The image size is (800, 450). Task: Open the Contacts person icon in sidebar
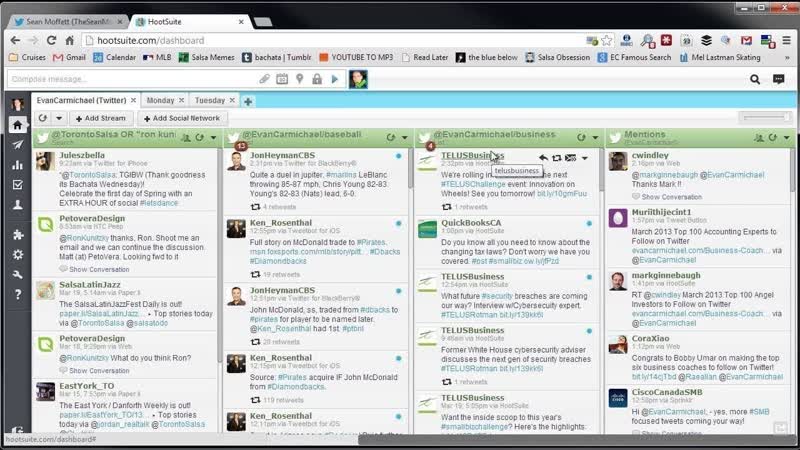pyautogui.click(x=17, y=205)
